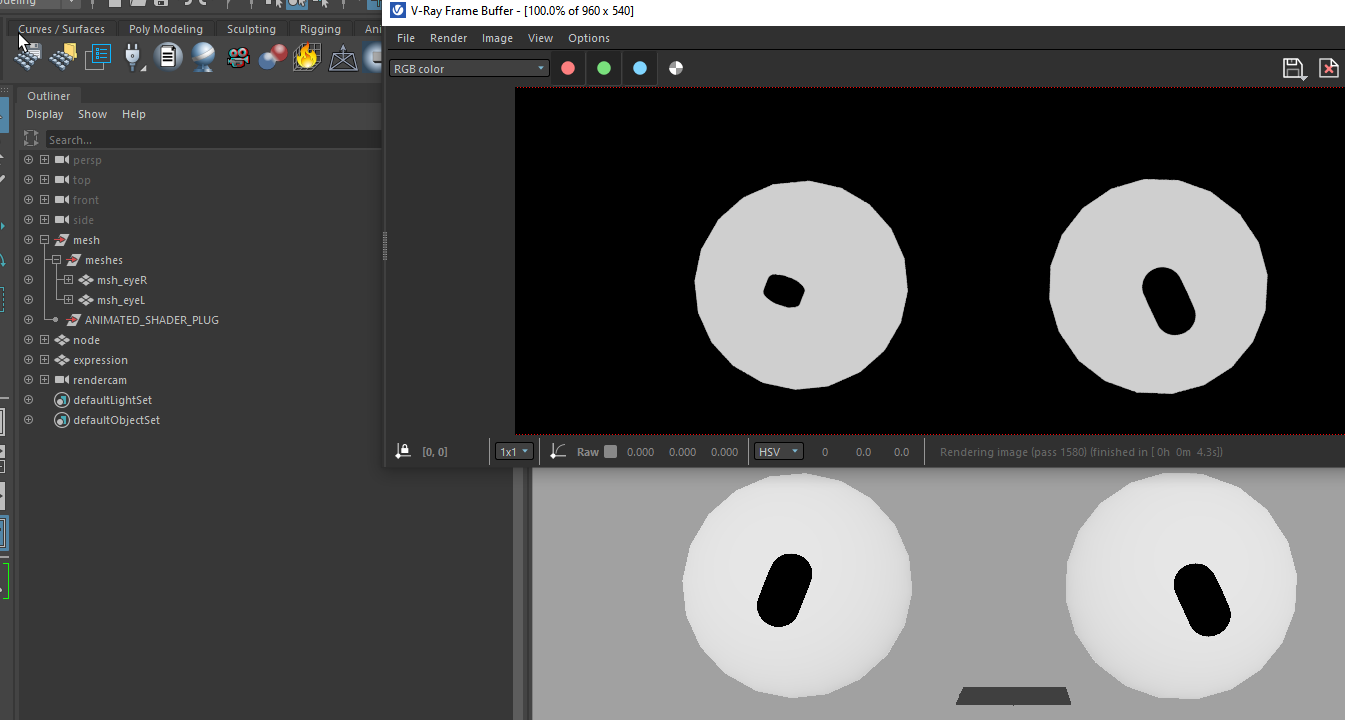Expand the msh_eyeR node
Viewport: 1345px width, 720px height.
68,280
